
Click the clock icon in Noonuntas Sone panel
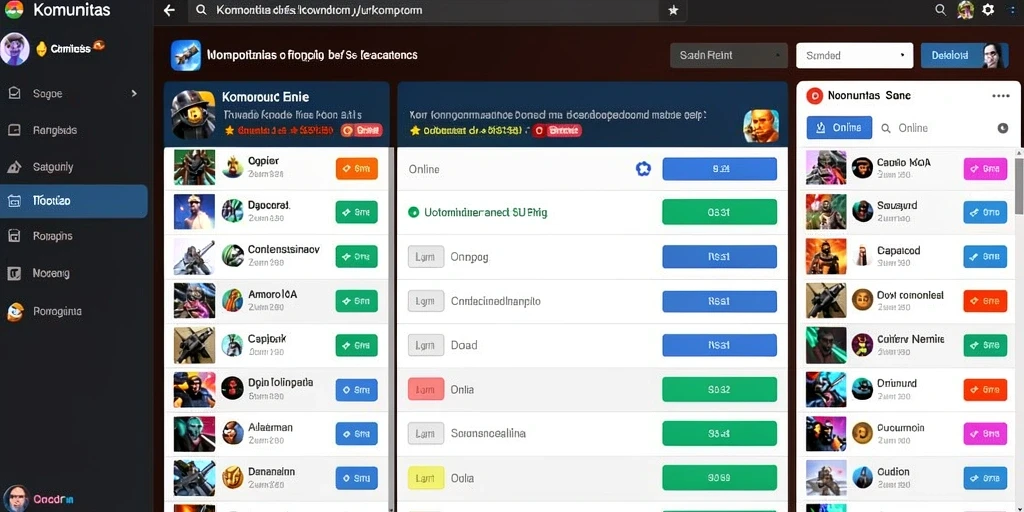coord(1003,128)
